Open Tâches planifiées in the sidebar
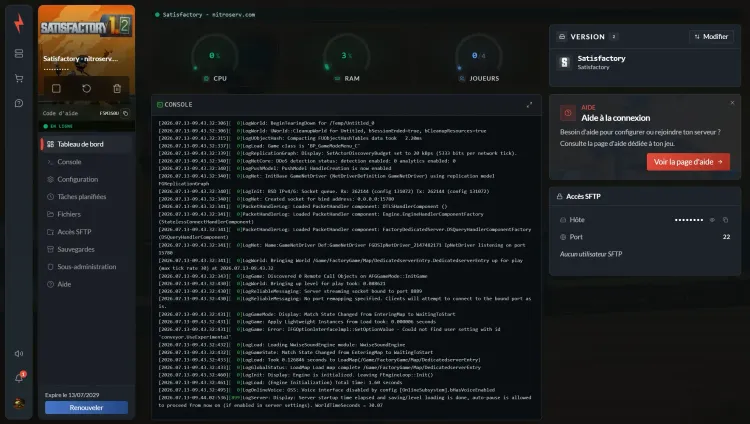This screenshot has width=750, height=424. (x=86, y=197)
